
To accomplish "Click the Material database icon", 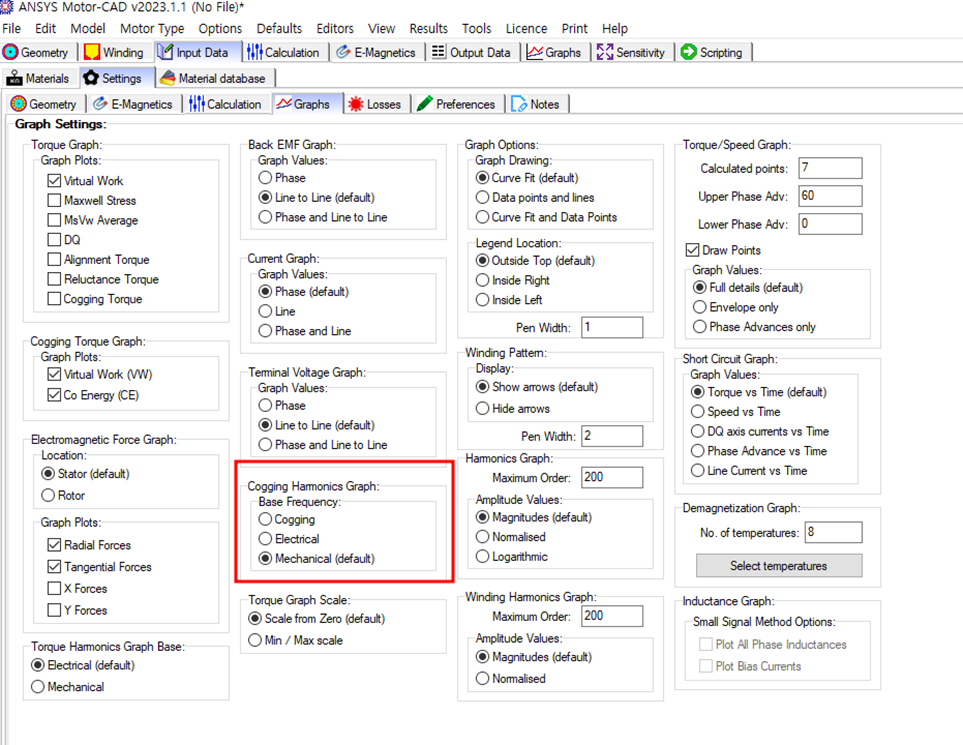I will [x=167, y=78].
